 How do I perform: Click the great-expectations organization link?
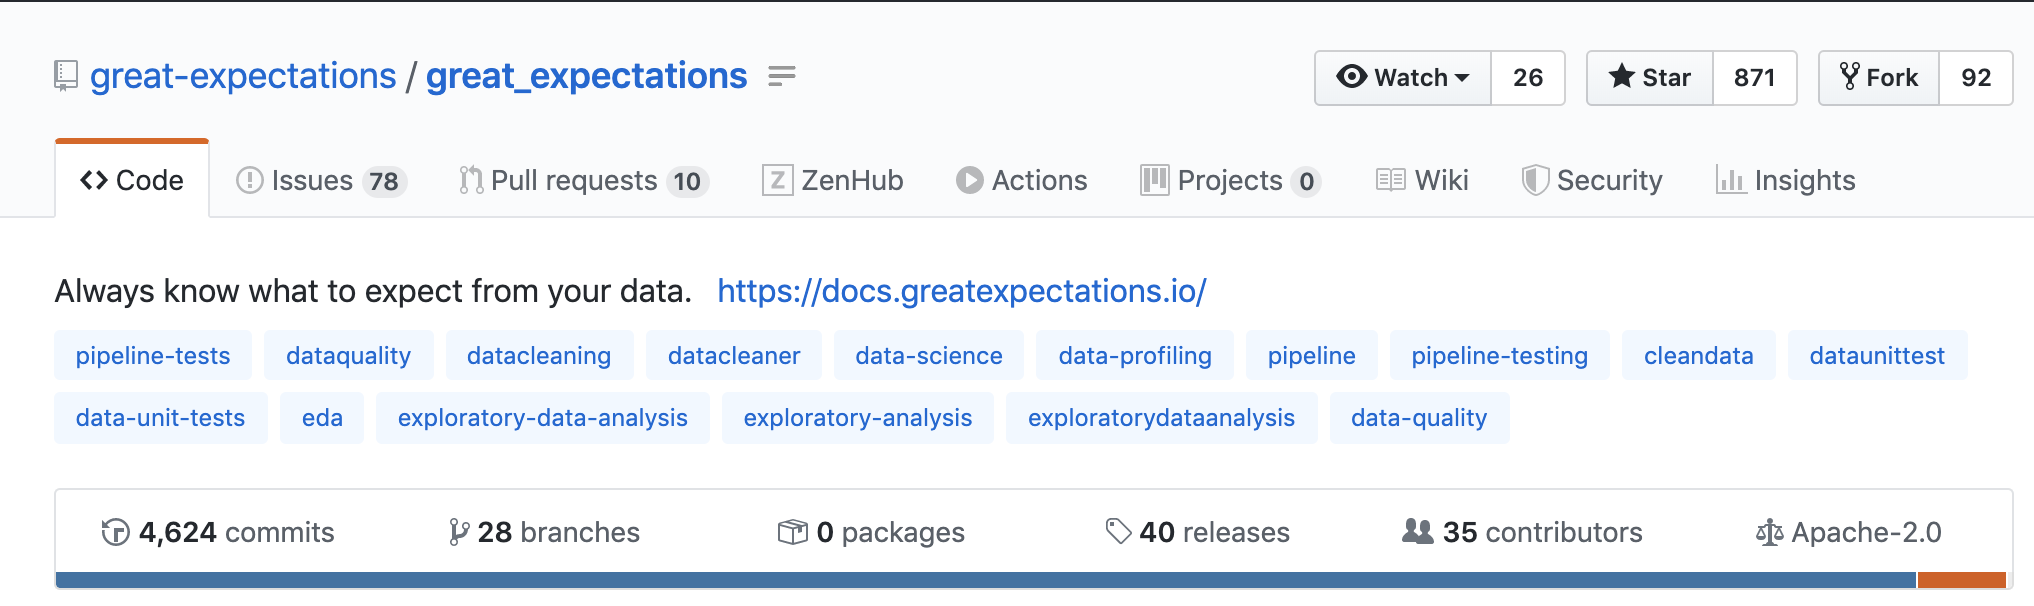(x=243, y=76)
